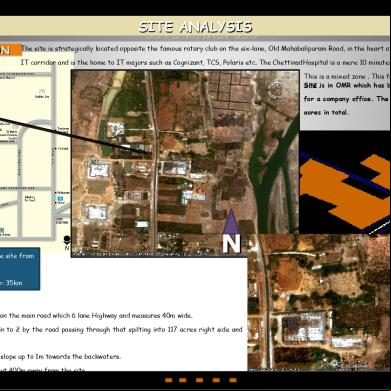The image size is (391, 391).
Task: Select the mixed zone description text block
Action: [347, 94]
